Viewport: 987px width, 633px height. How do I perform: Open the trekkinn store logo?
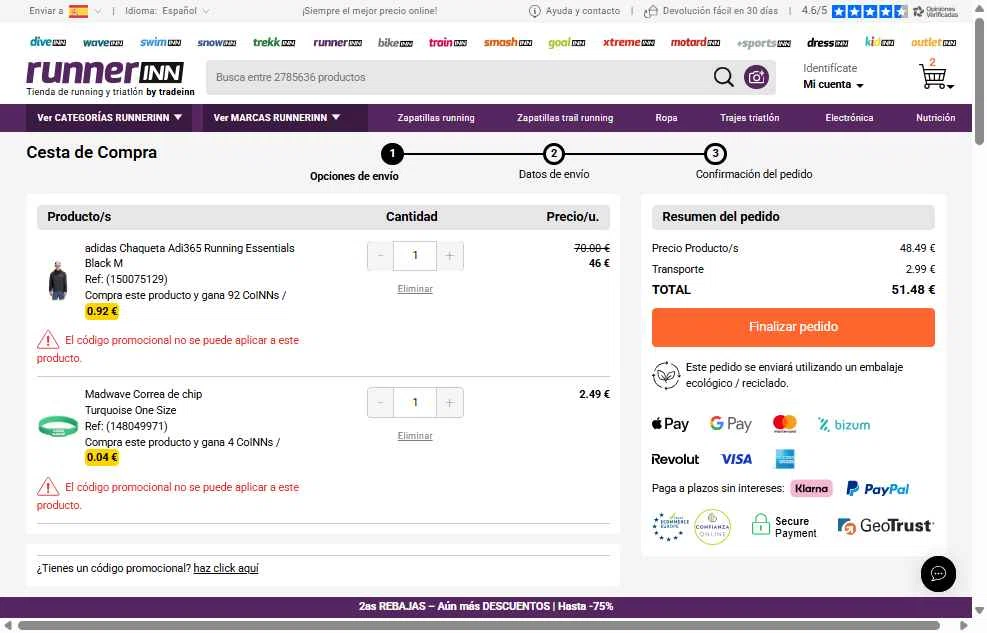tap(273, 42)
